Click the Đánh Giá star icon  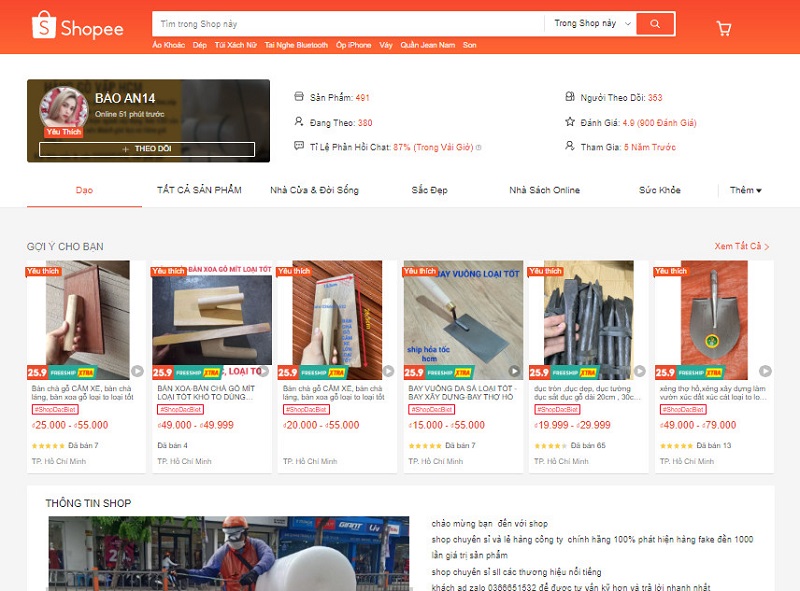click(x=570, y=122)
